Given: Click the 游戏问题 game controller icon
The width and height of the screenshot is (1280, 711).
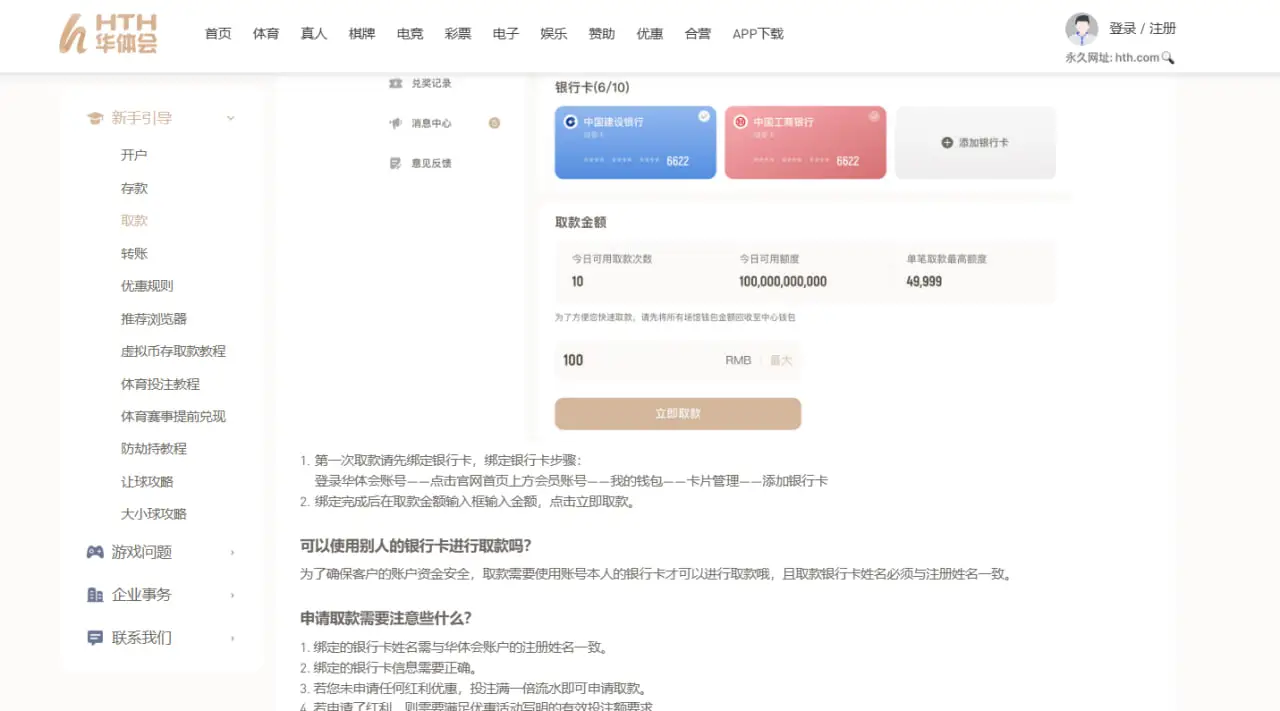Looking at the screenshot, I should 93,551.
